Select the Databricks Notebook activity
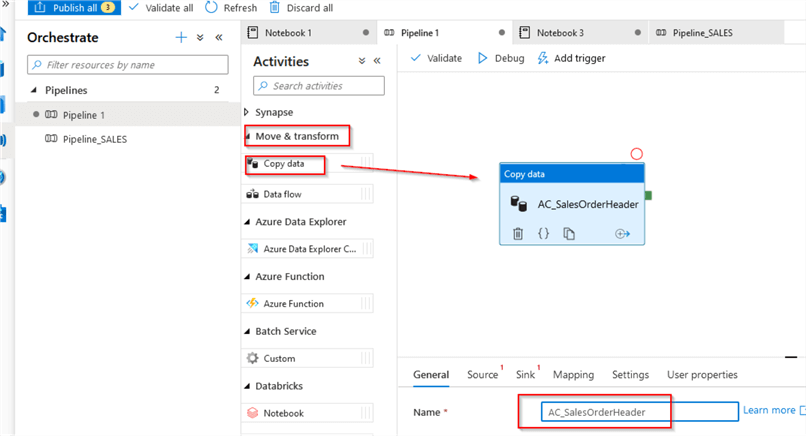This screenshot has height=436, width=806. [307, 413]
